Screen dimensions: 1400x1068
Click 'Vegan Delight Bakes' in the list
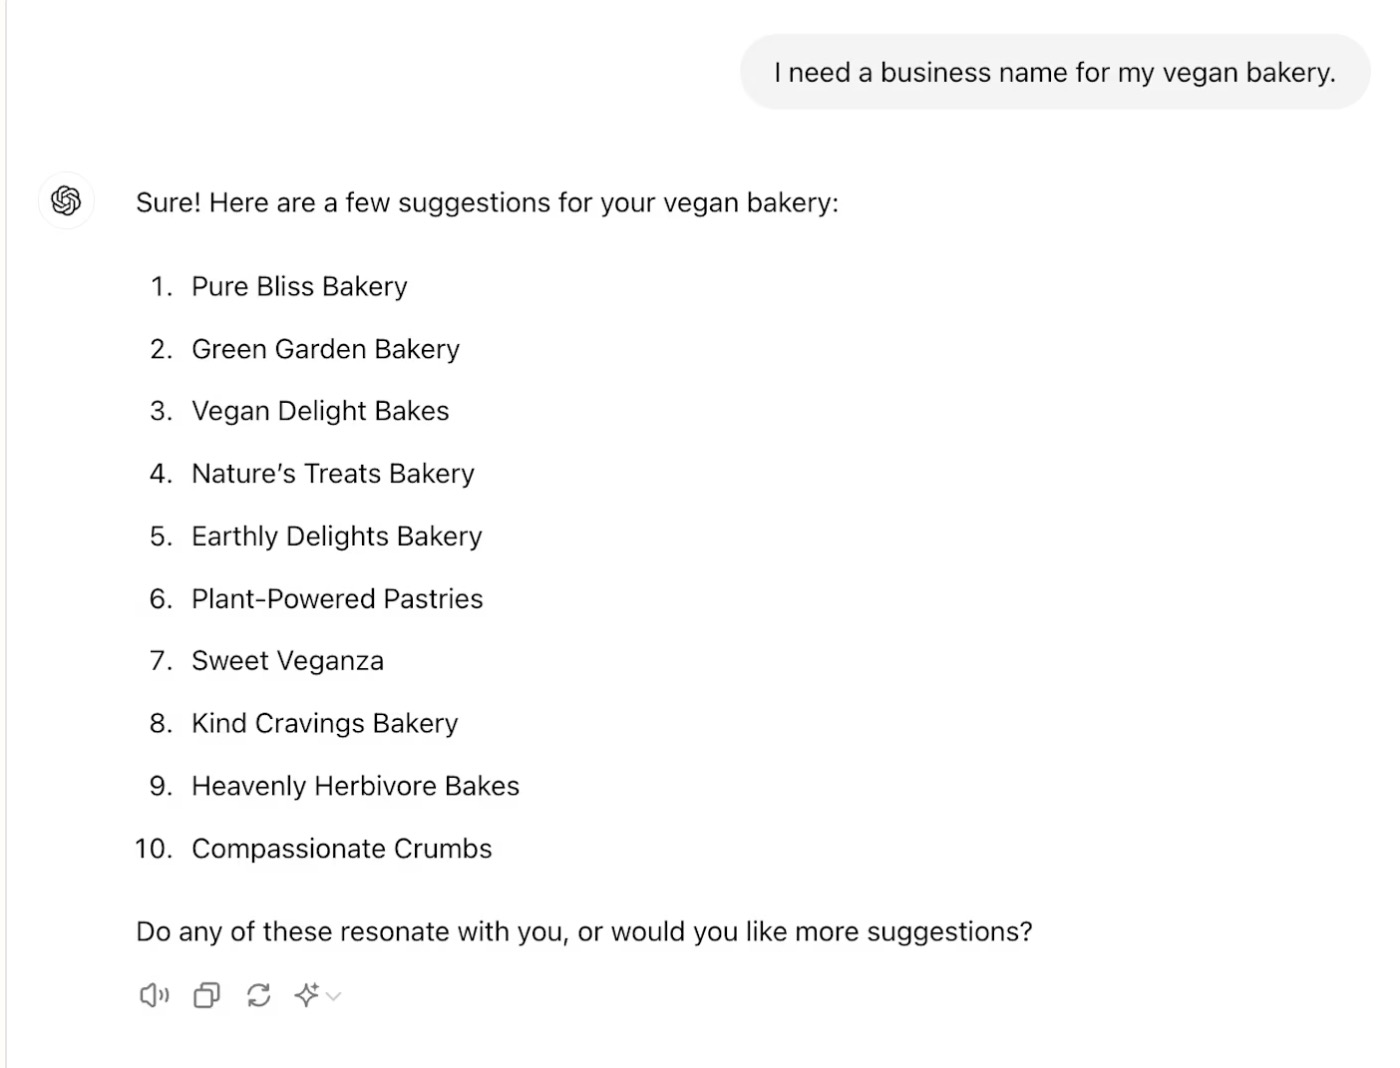tap(320, 411)
